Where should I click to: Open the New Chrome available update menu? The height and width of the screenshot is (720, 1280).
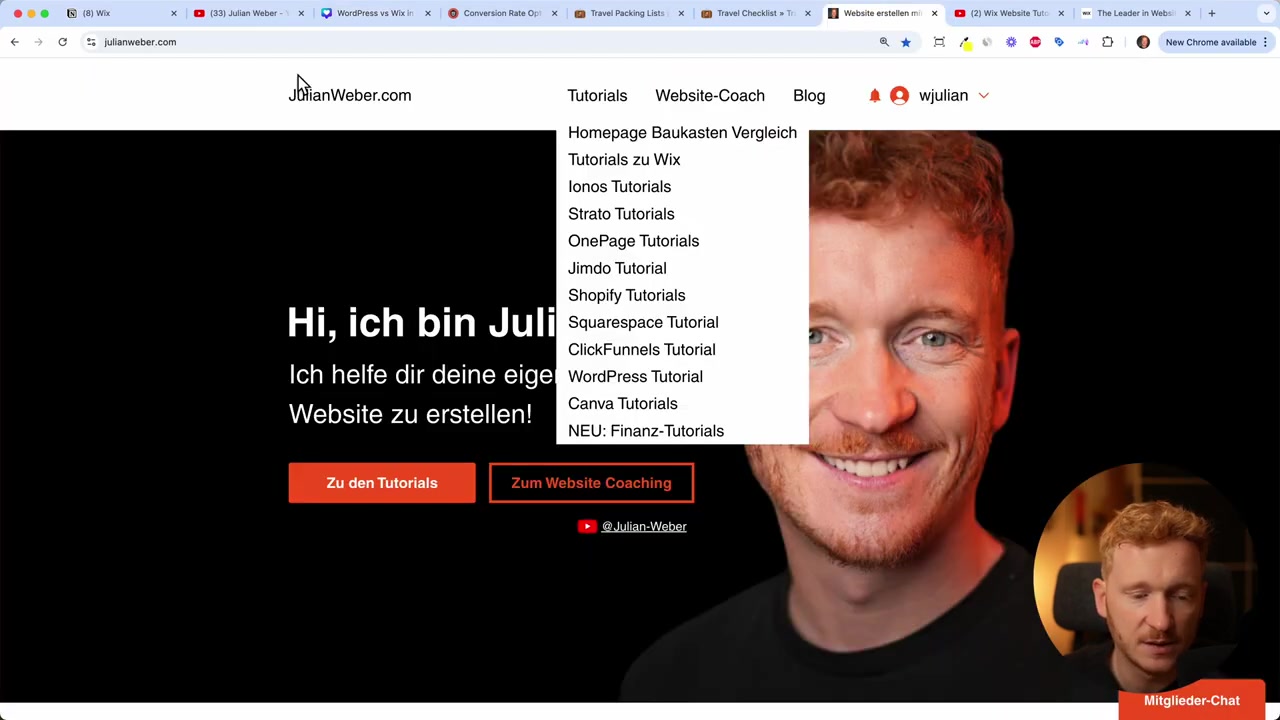pyautogui.click(x=1216, y=42)
